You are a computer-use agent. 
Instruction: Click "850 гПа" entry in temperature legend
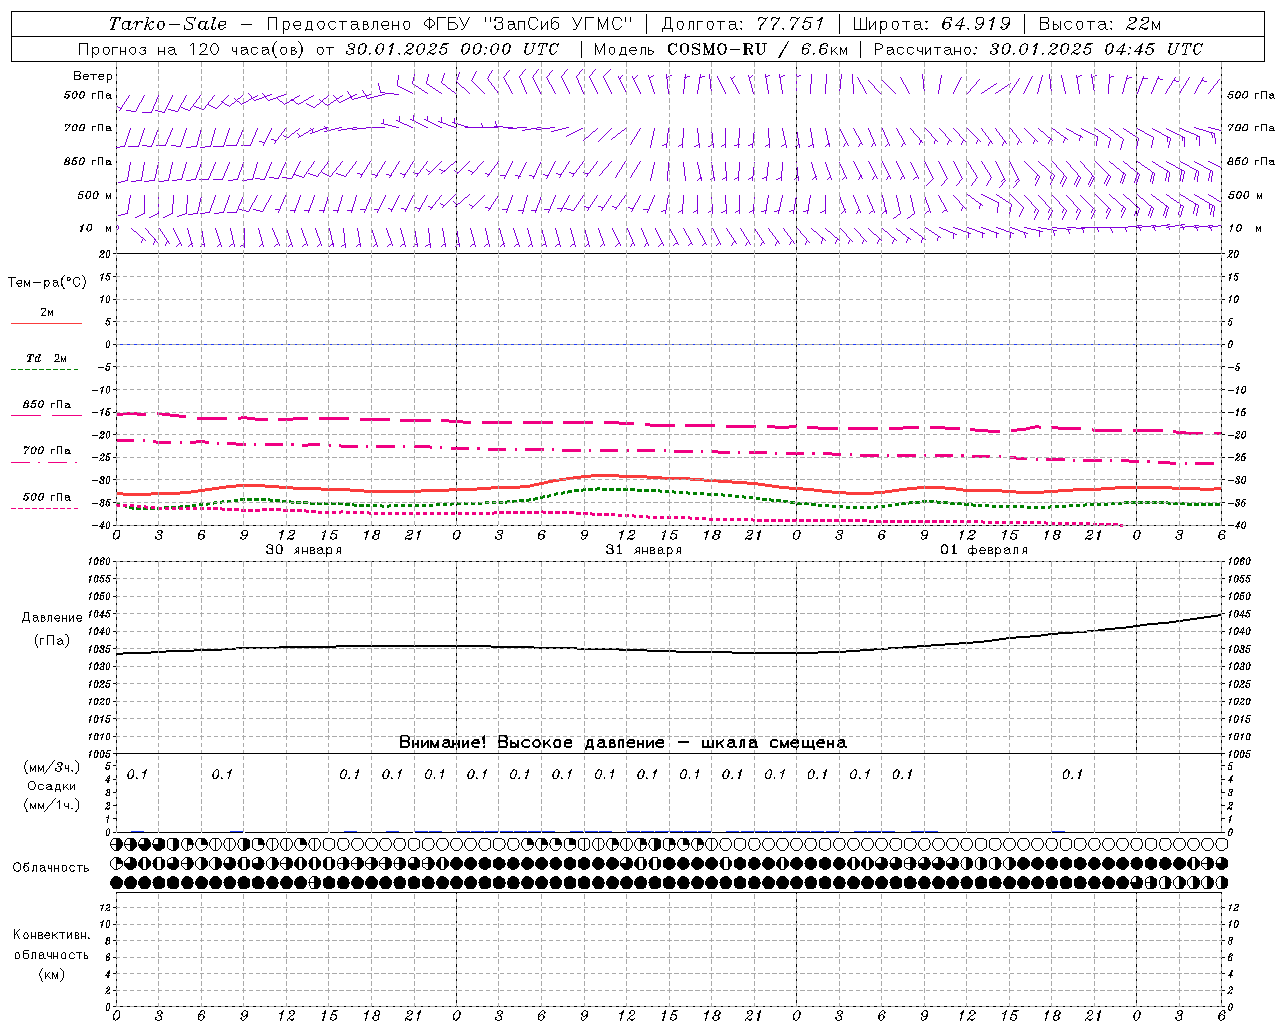pos(47,405)
